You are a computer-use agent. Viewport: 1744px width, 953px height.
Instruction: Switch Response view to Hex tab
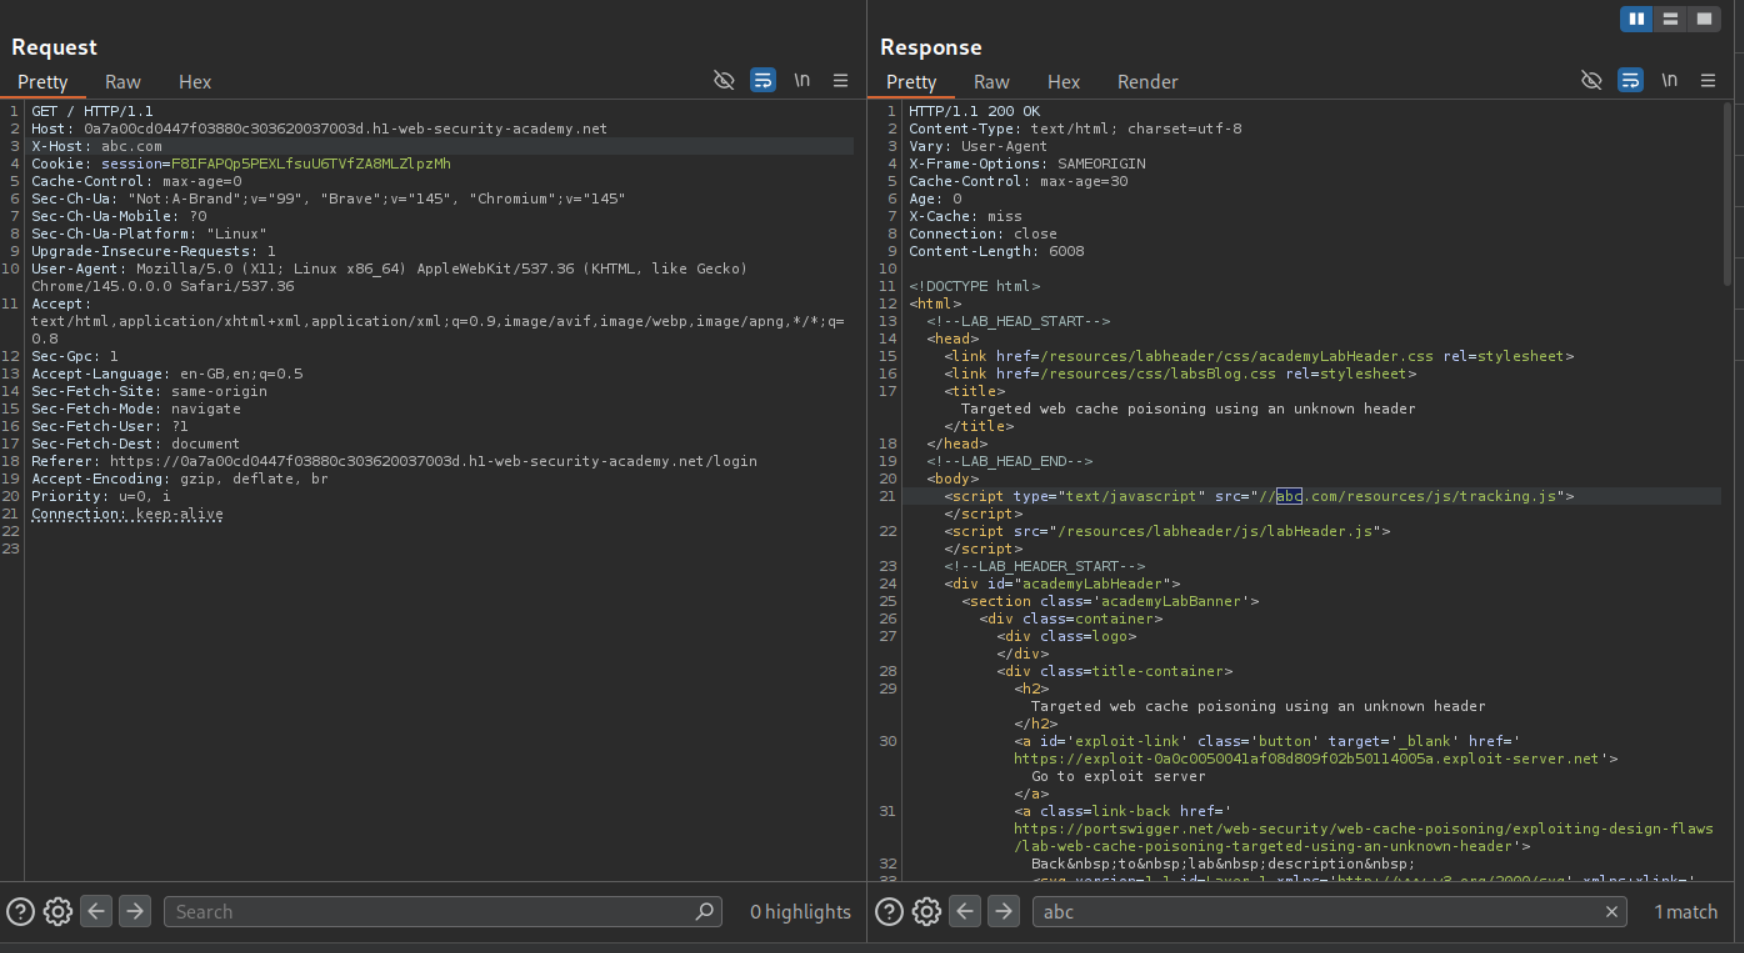tap(1063, 82)
